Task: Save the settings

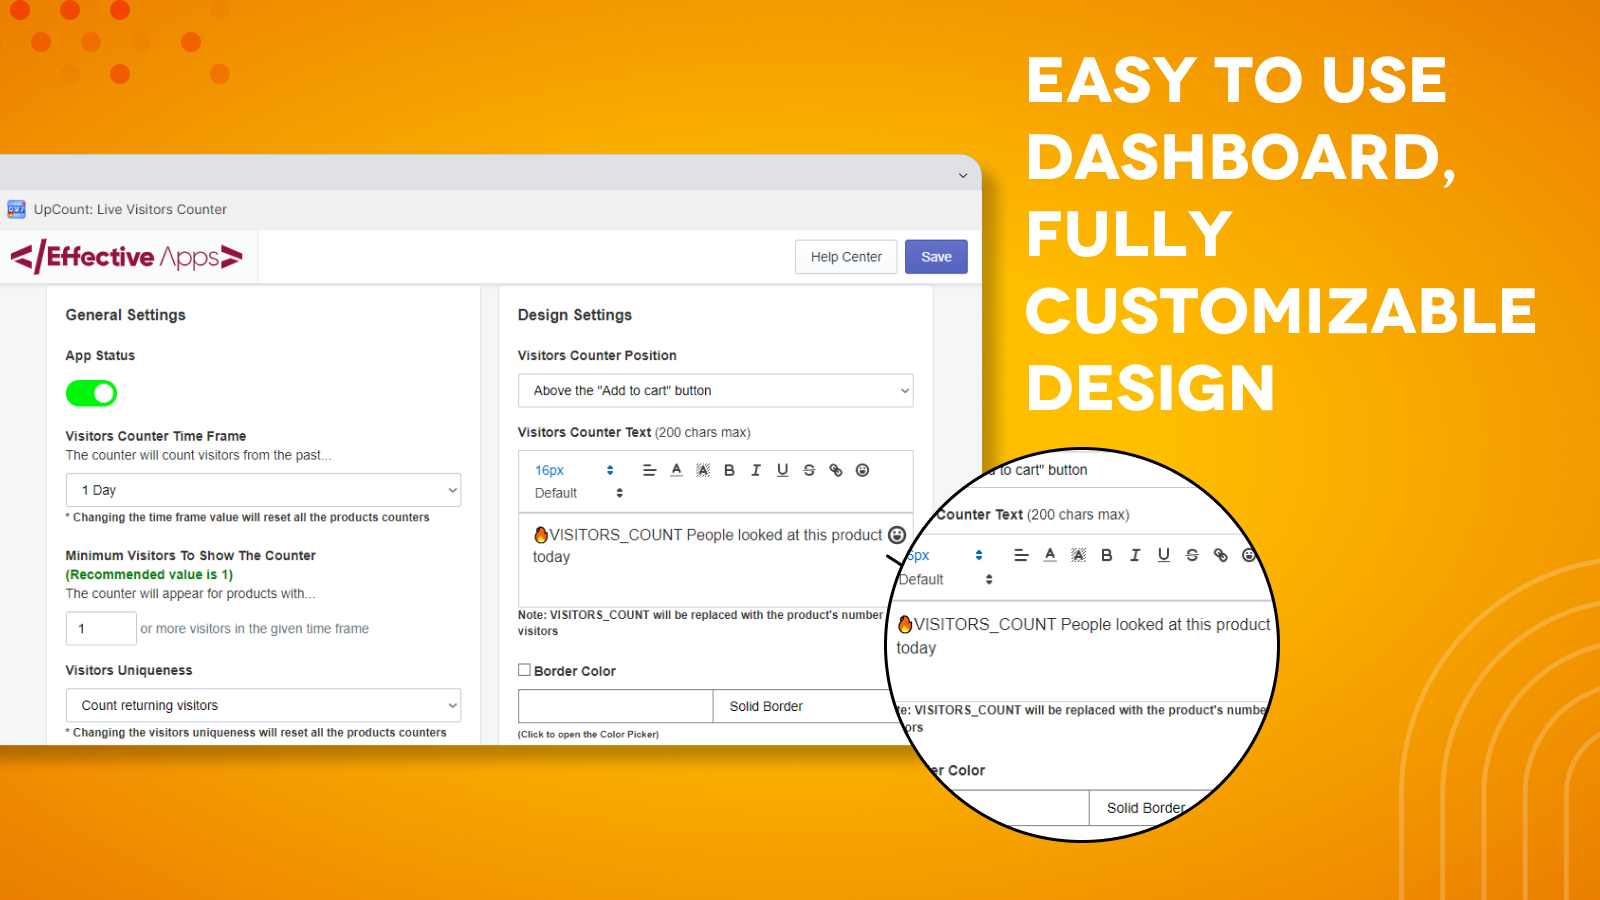Action: (936, 257)
